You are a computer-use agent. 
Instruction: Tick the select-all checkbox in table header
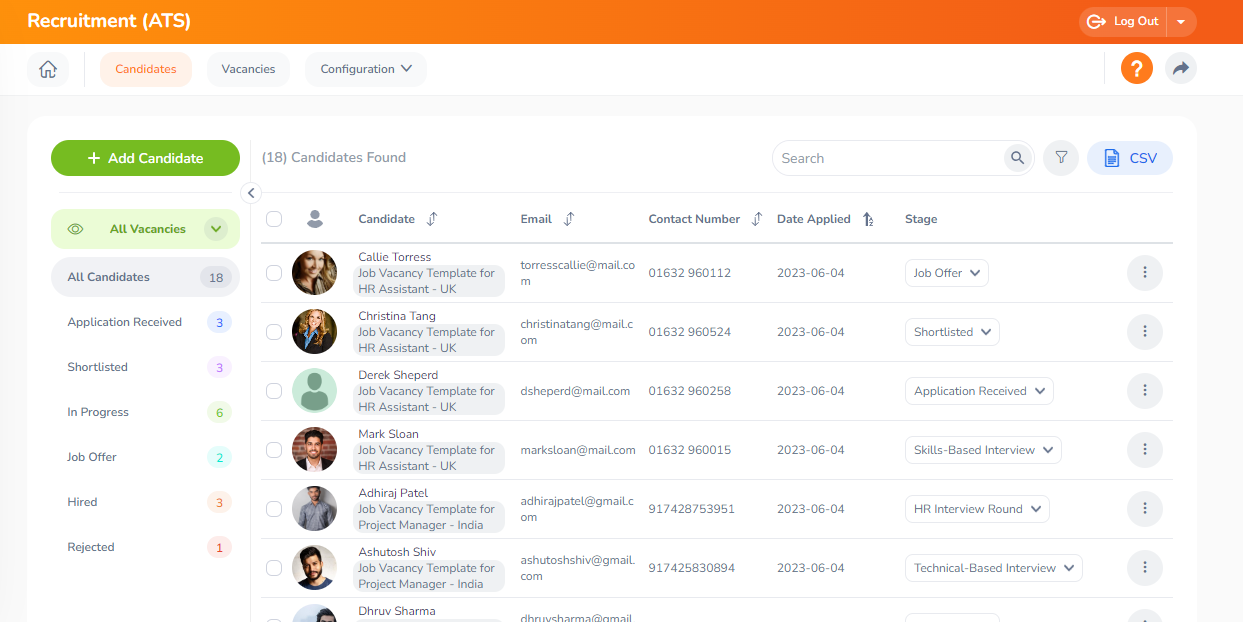click(x=274, y=219)
